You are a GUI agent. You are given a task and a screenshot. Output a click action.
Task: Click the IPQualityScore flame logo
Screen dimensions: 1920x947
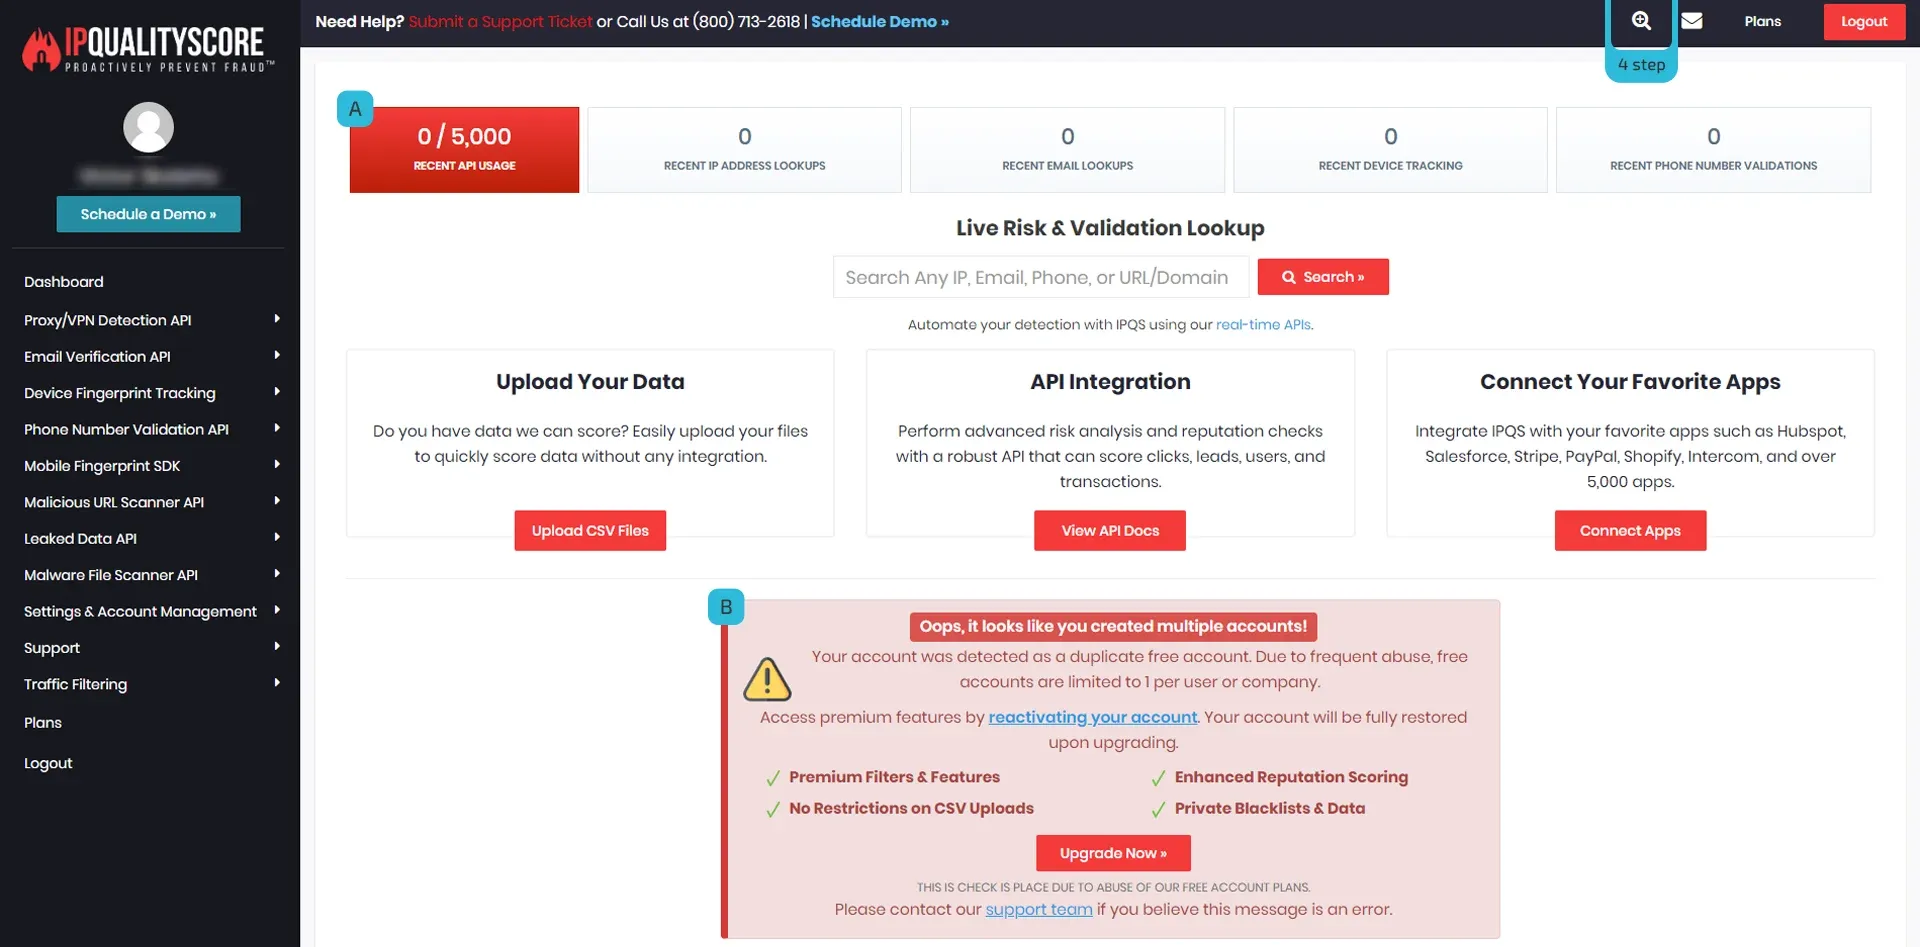[41, 49]
